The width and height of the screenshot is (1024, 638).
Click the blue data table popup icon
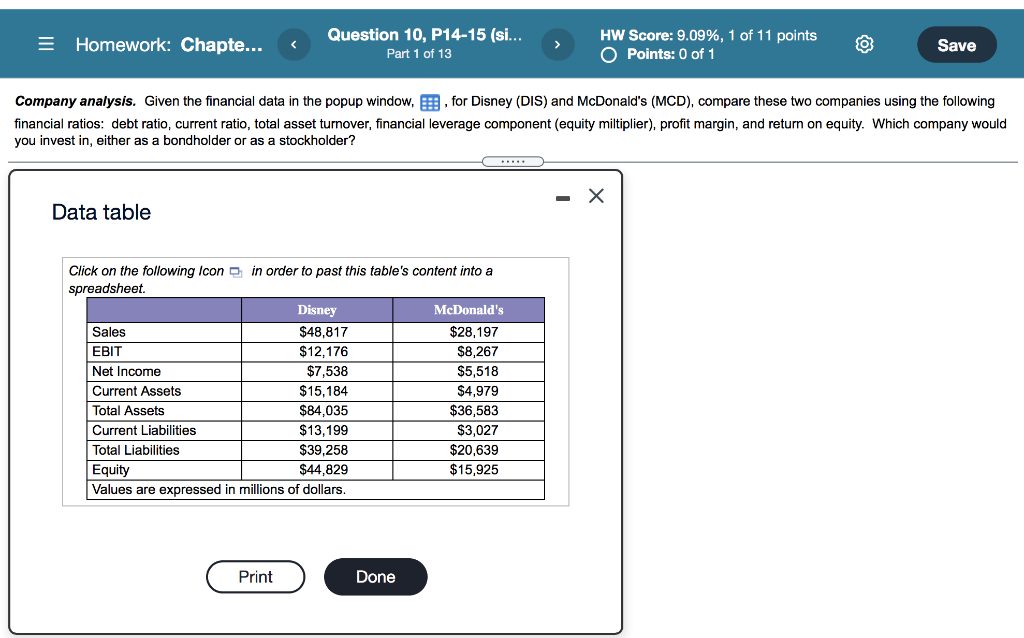pos(430,101)
